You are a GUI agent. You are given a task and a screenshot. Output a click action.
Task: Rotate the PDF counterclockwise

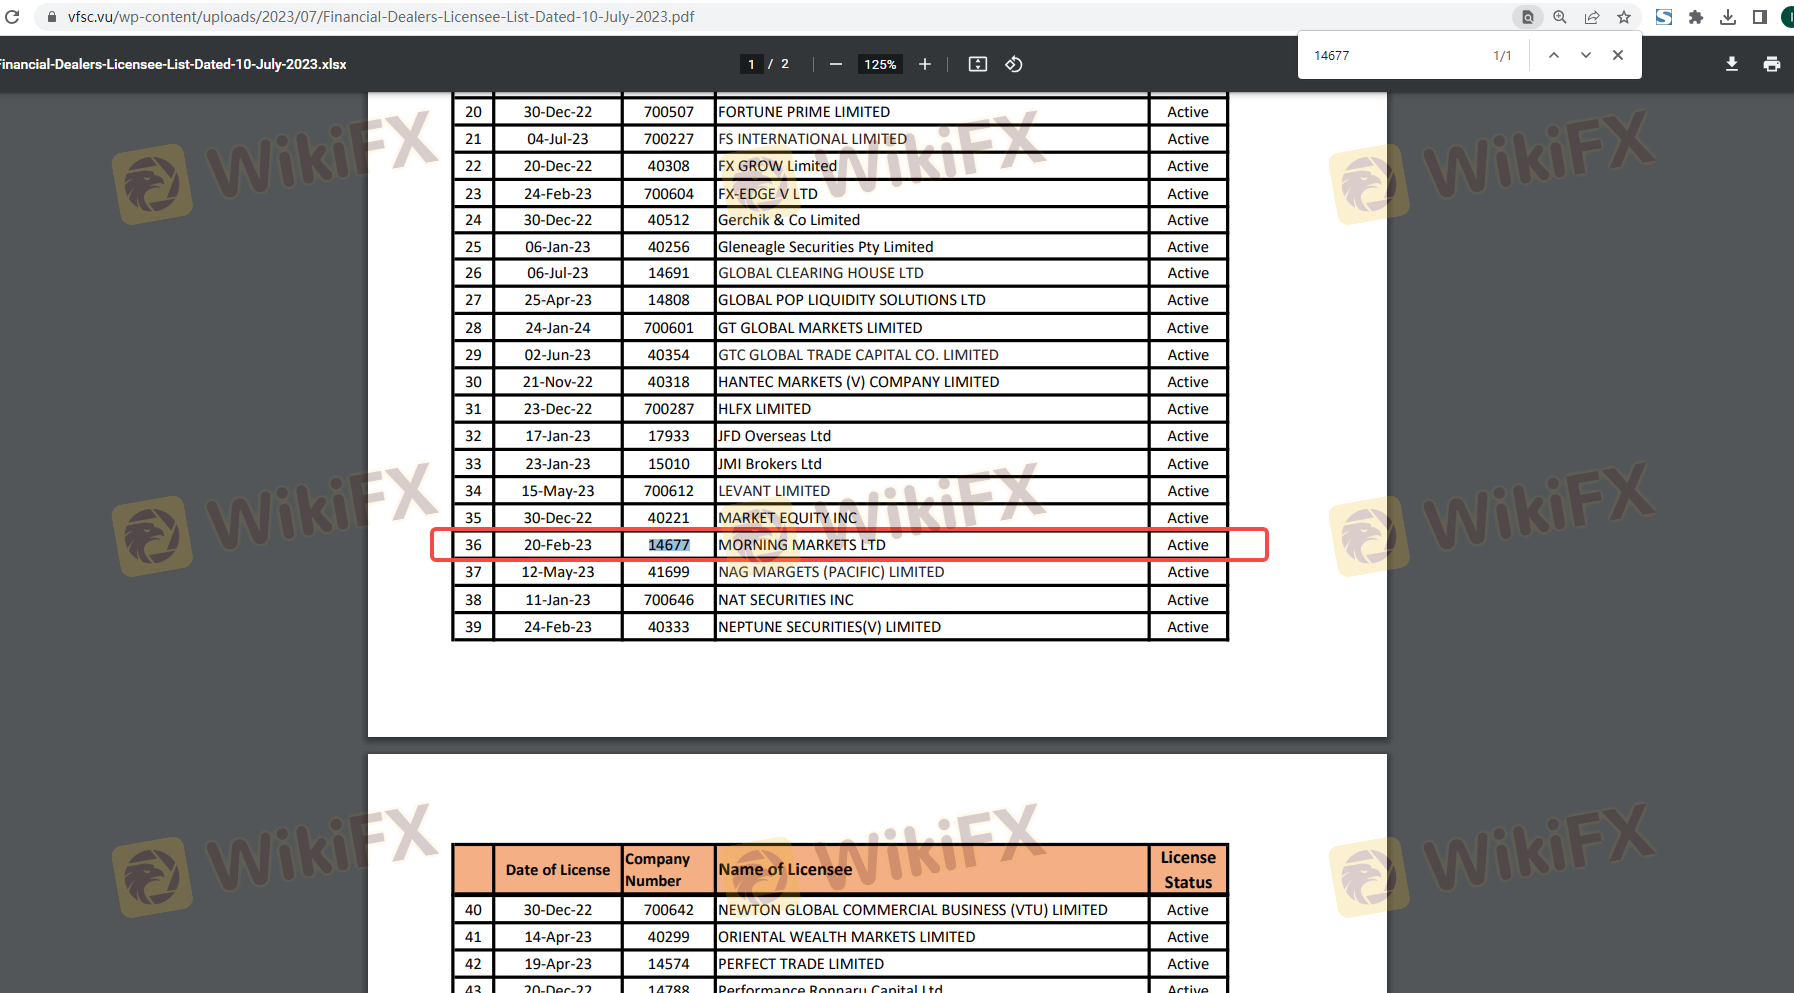tap(1014, 64)
